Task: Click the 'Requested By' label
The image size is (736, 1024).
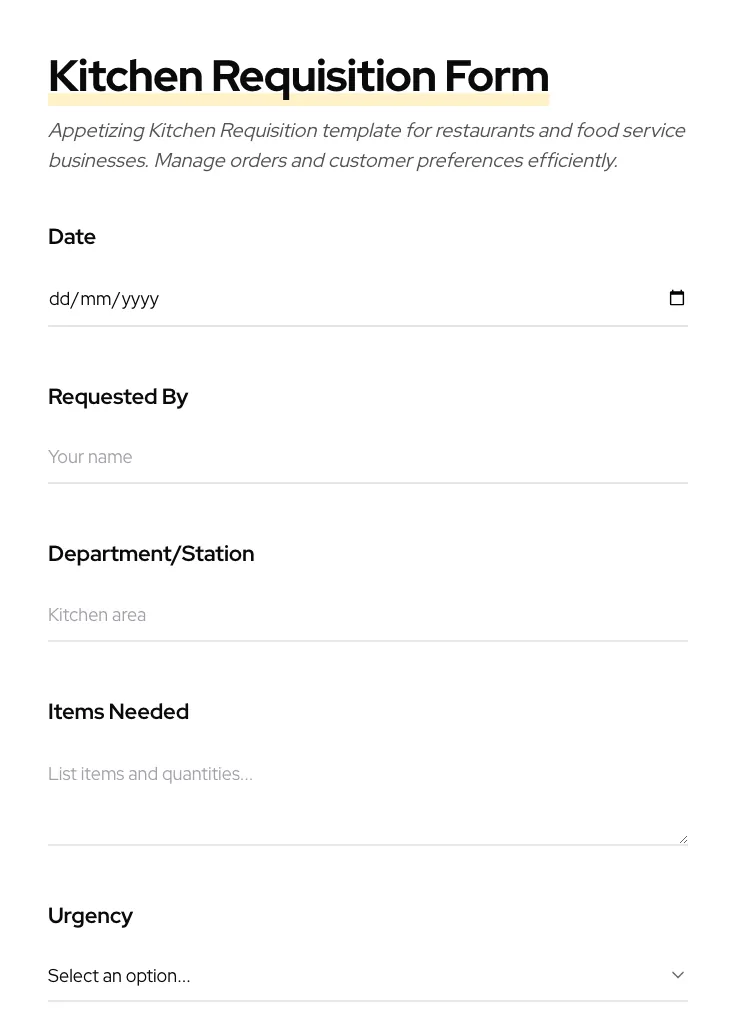Action: (x=118, y=397)
